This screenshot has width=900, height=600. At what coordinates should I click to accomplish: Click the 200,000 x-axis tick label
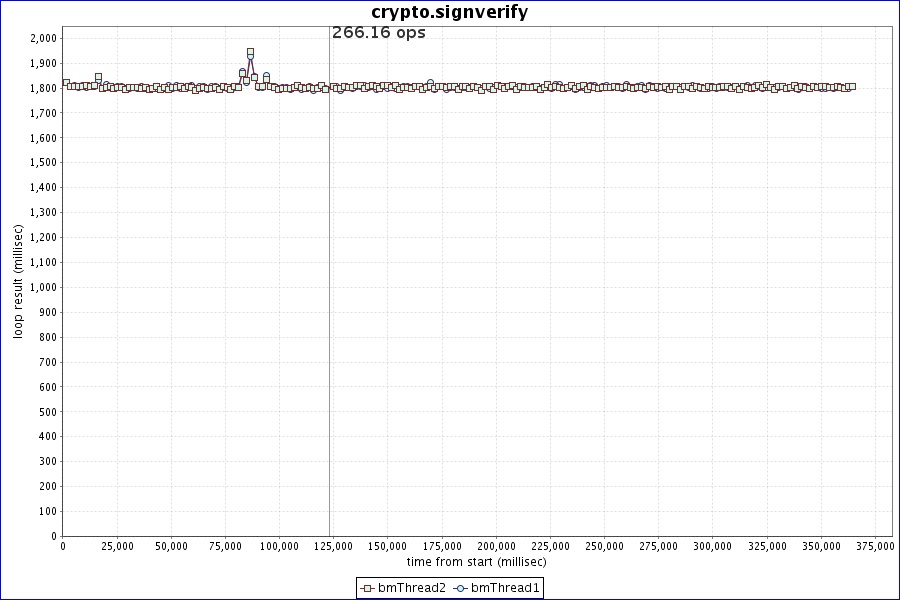click(x=496, y=546)
